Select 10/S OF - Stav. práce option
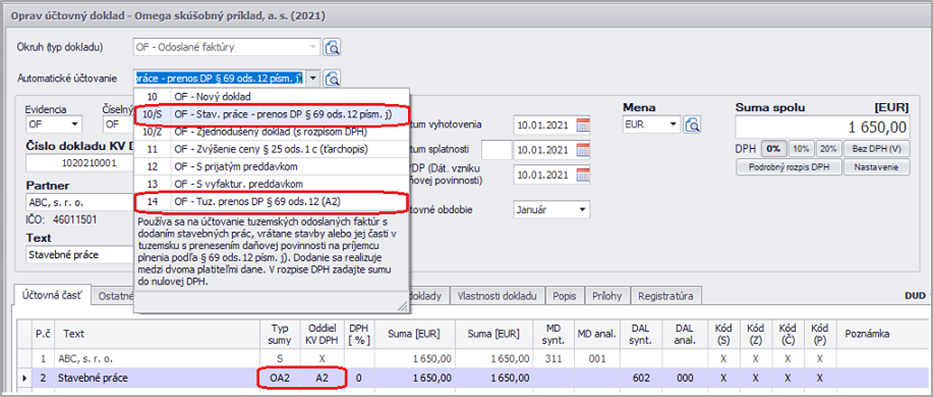Image resolution: width=933 pixels, height=397 pixels. 271,114
